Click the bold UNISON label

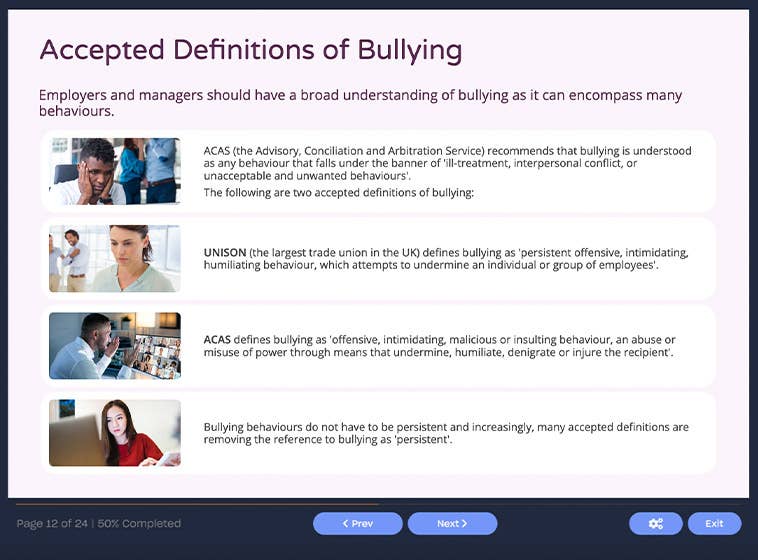[x=226, y=252]
